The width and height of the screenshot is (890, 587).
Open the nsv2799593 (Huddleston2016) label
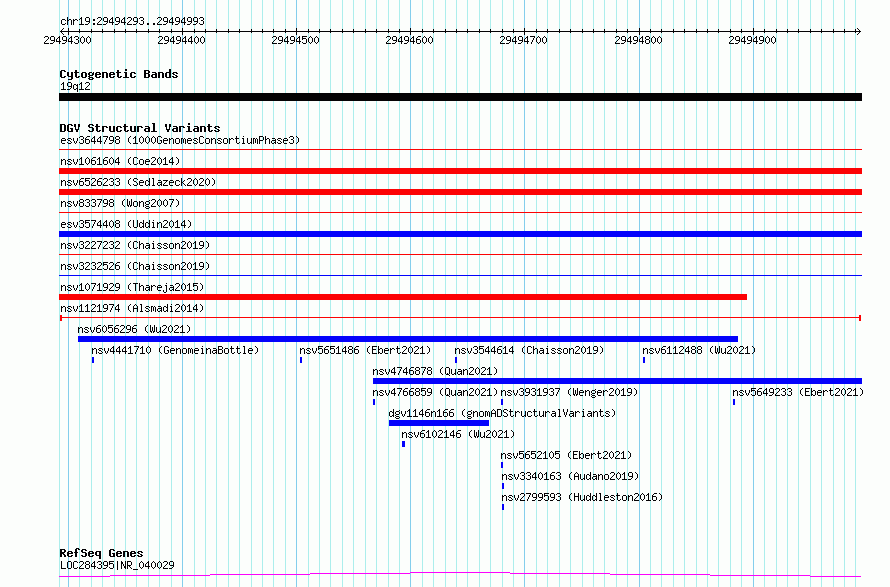[x=582, y=497]
